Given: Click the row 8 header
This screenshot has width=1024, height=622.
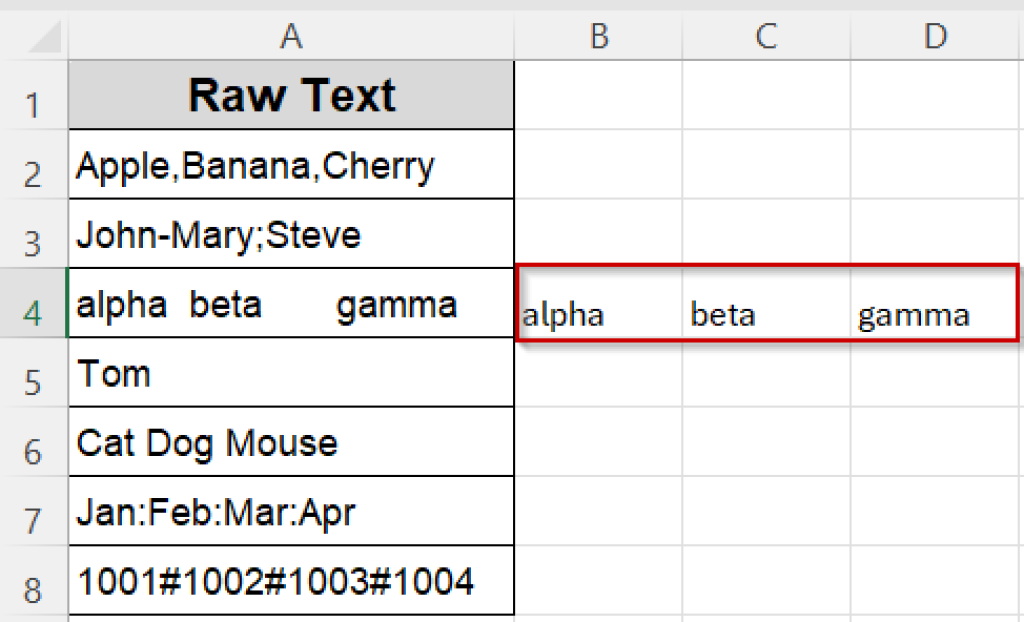Looking at the screenshot, I should pos(34,580).
